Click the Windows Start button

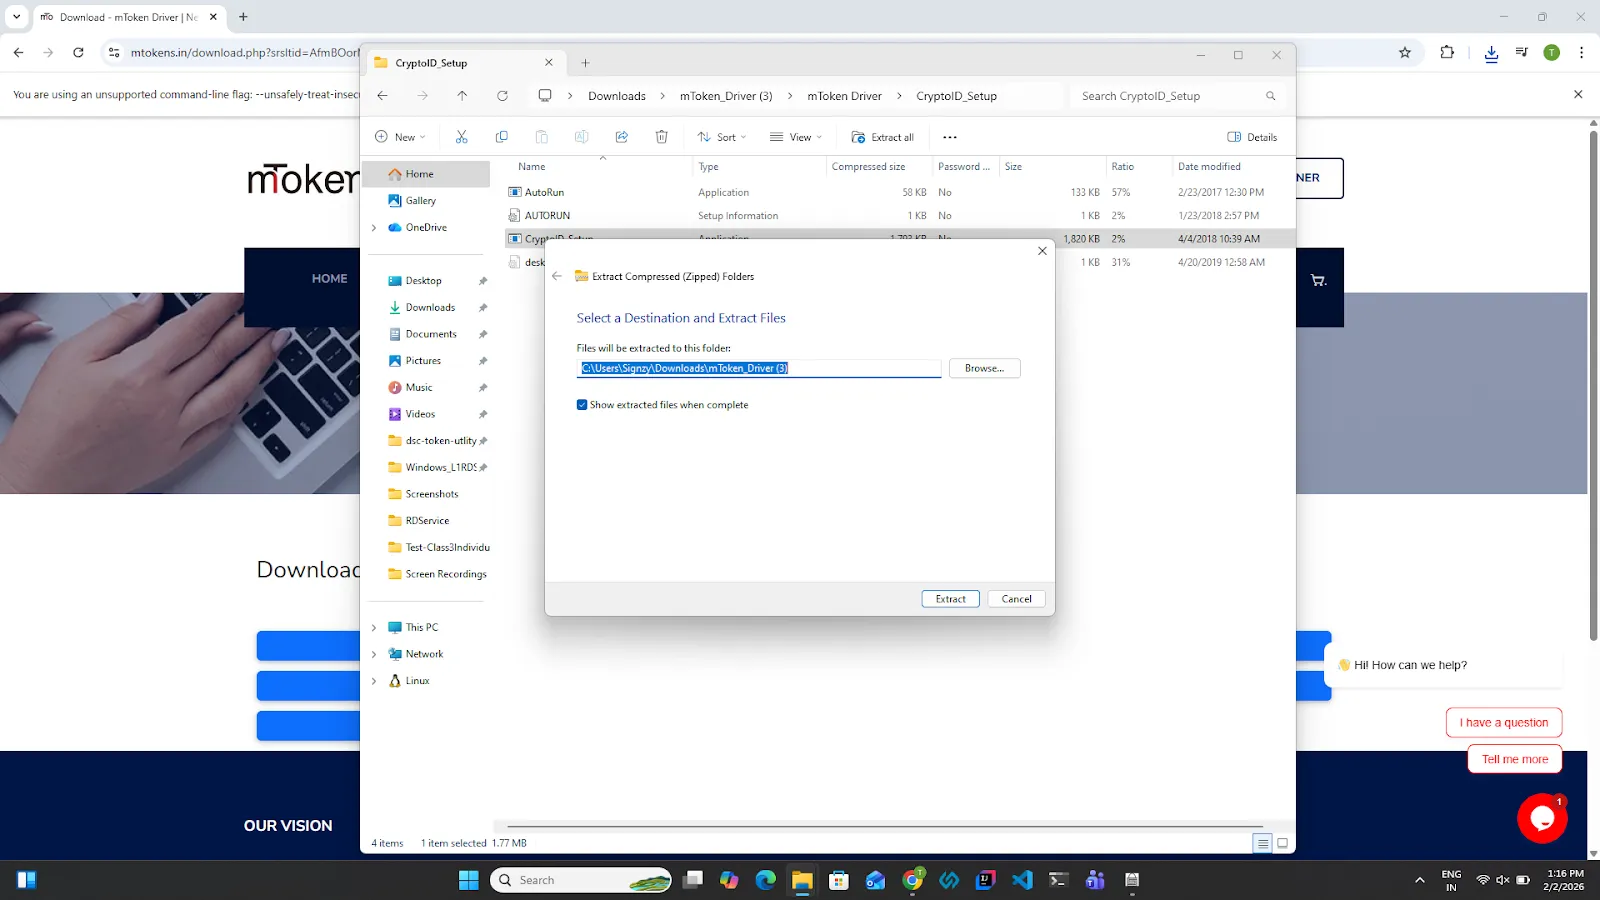tap(468, 880)
